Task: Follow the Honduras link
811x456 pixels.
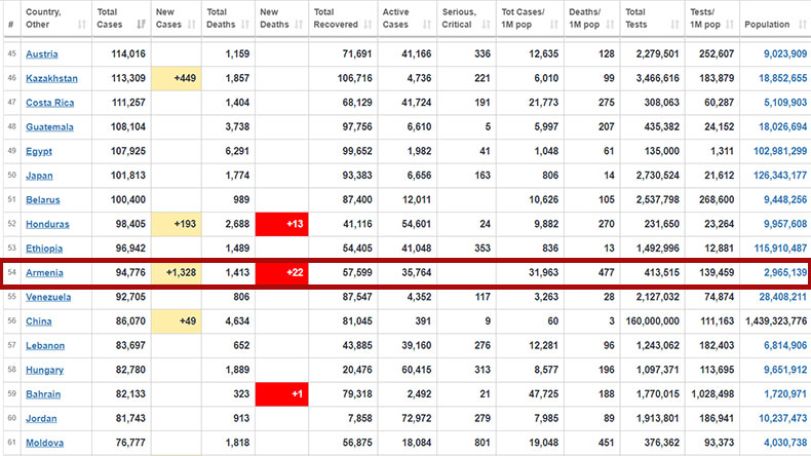Action: click(48, 224)
